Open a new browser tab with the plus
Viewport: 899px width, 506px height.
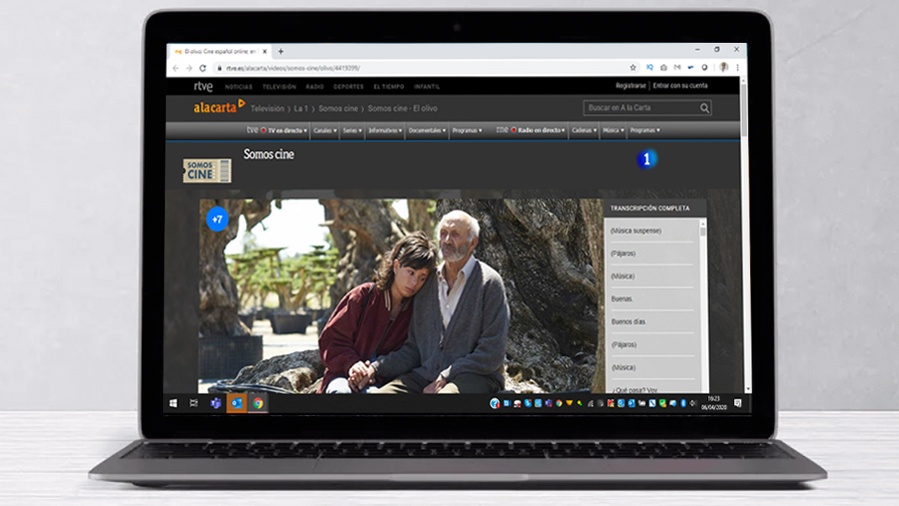[281, 52]
